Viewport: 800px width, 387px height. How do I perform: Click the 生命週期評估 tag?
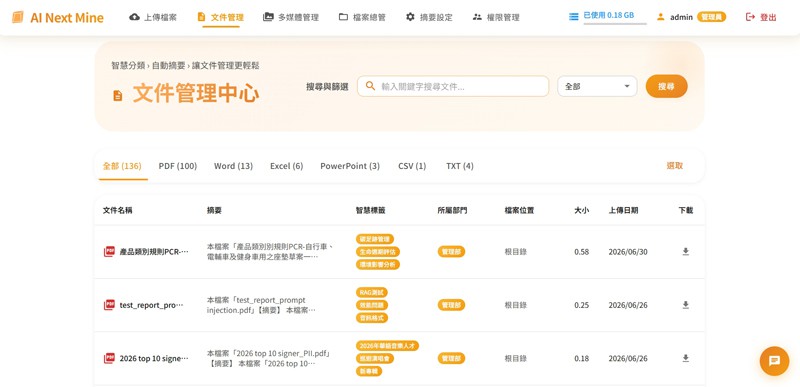378,252
